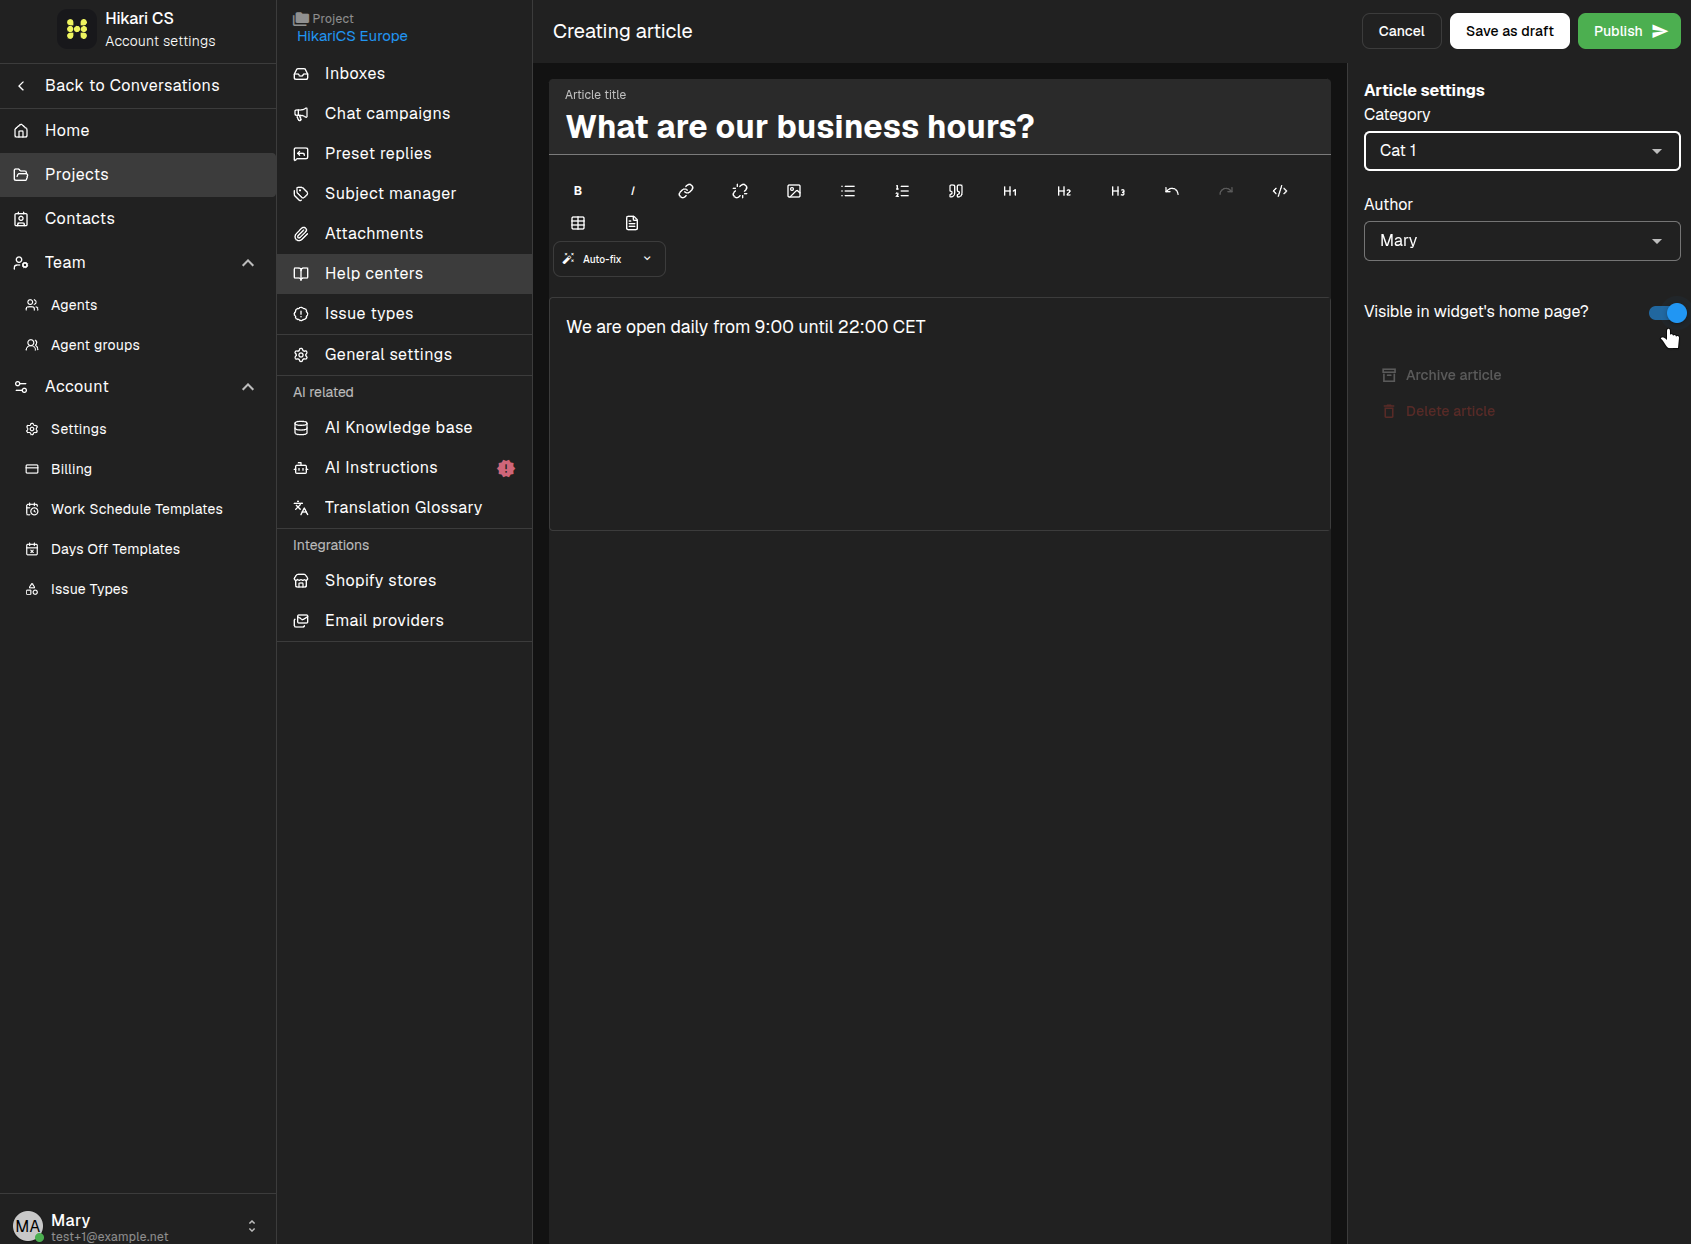
Task: Open Contacts
Action: click(138, 219)
